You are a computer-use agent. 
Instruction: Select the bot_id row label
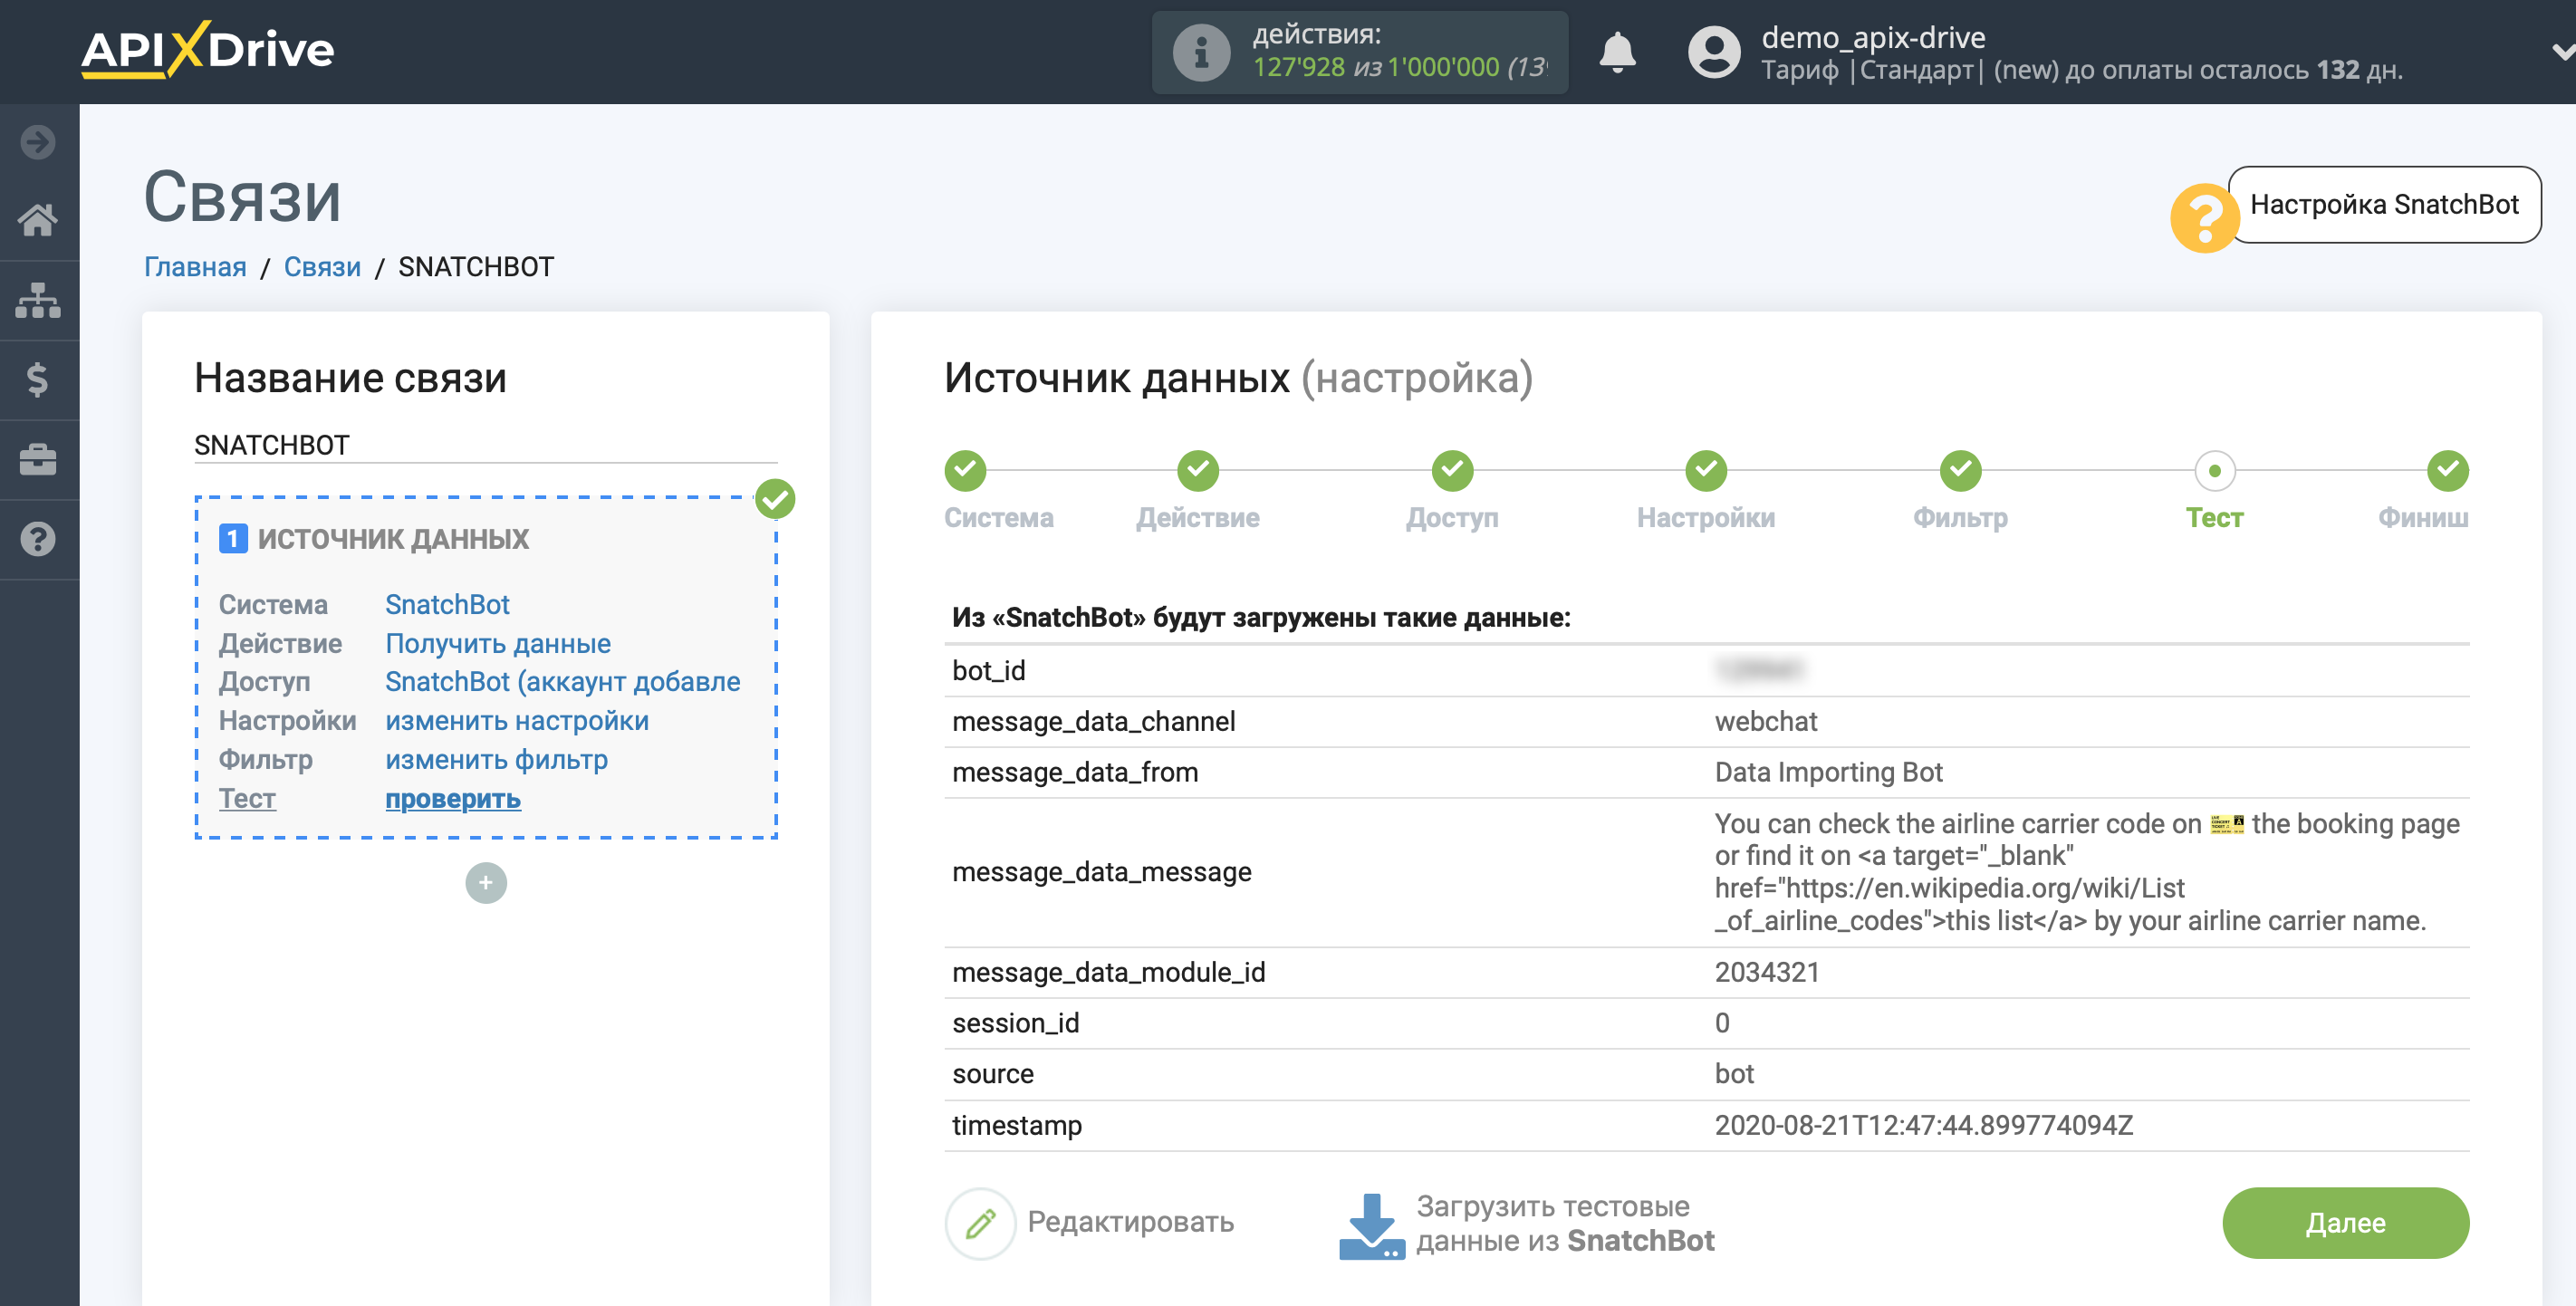coord(989,671)
